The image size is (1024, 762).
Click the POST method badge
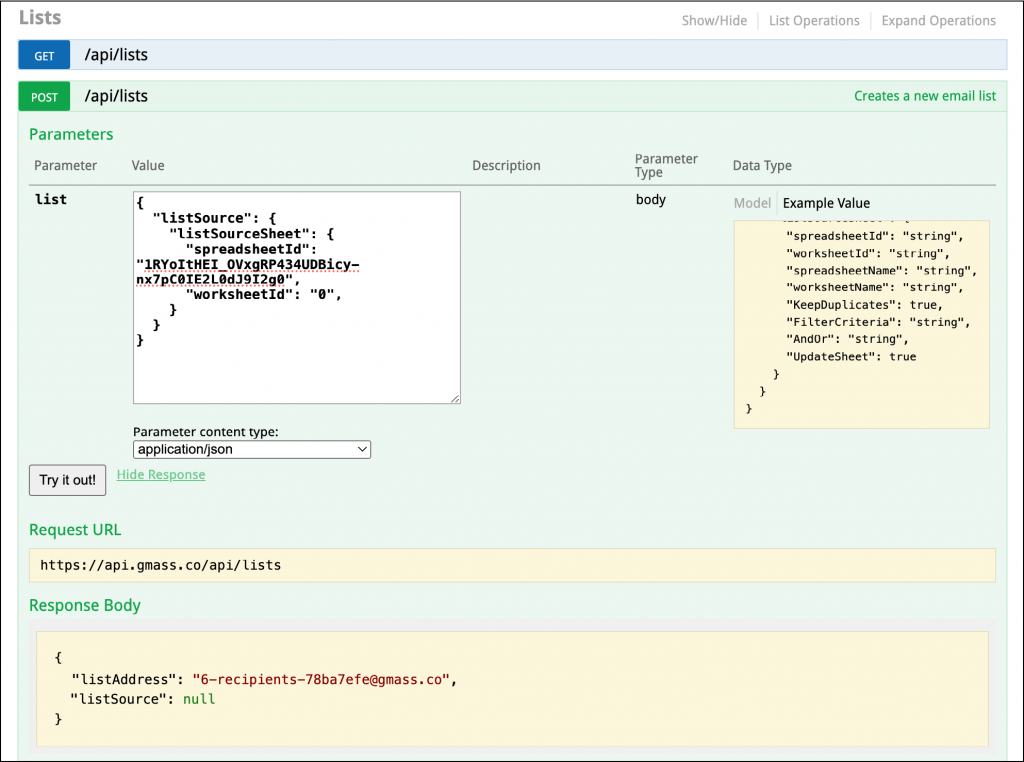click(43, 96)
